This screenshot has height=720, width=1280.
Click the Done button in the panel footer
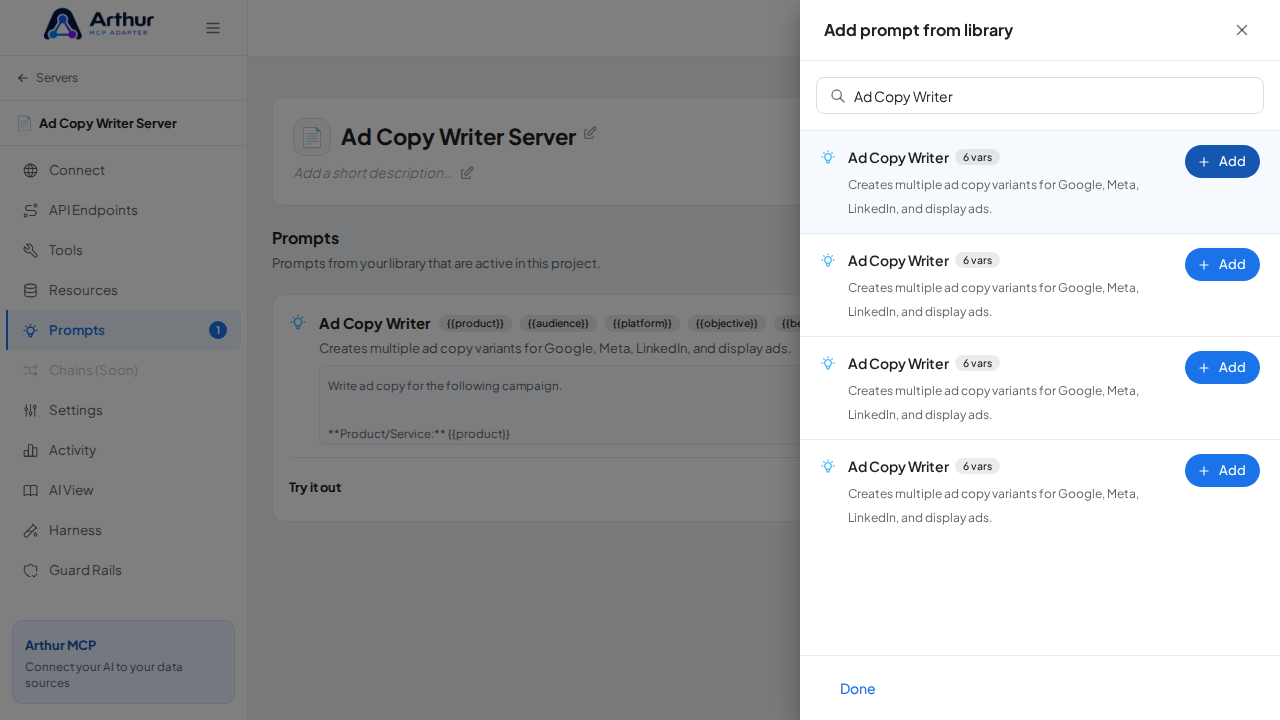click(x=857, y=689)
